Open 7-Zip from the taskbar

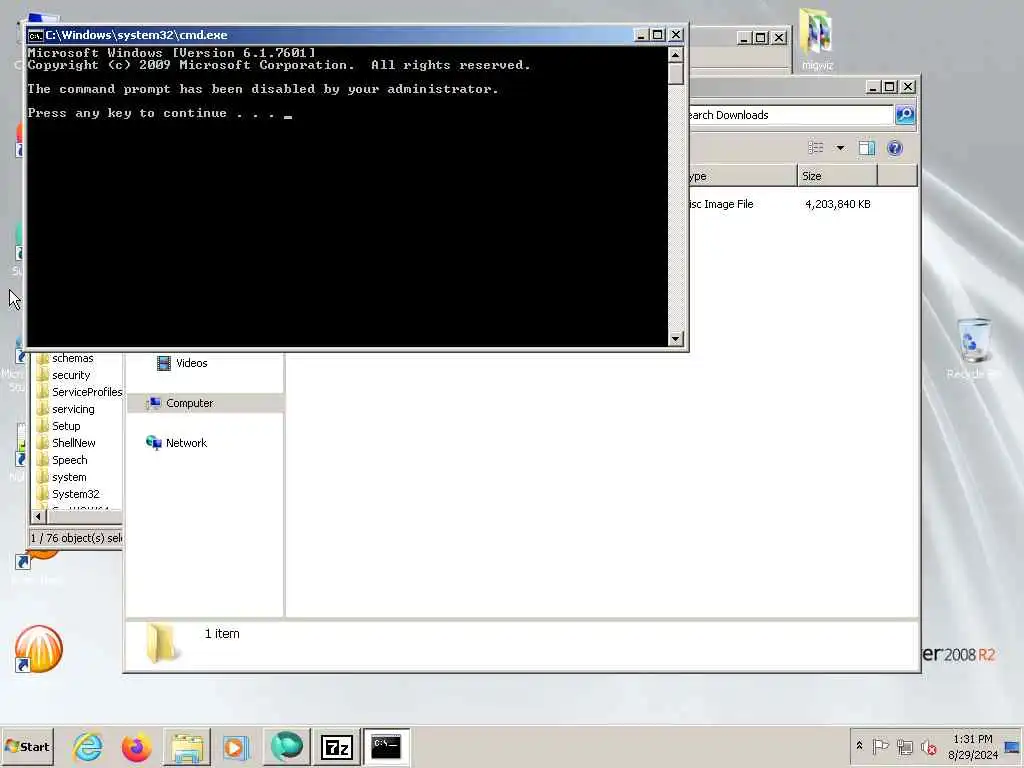coord(336,746)
